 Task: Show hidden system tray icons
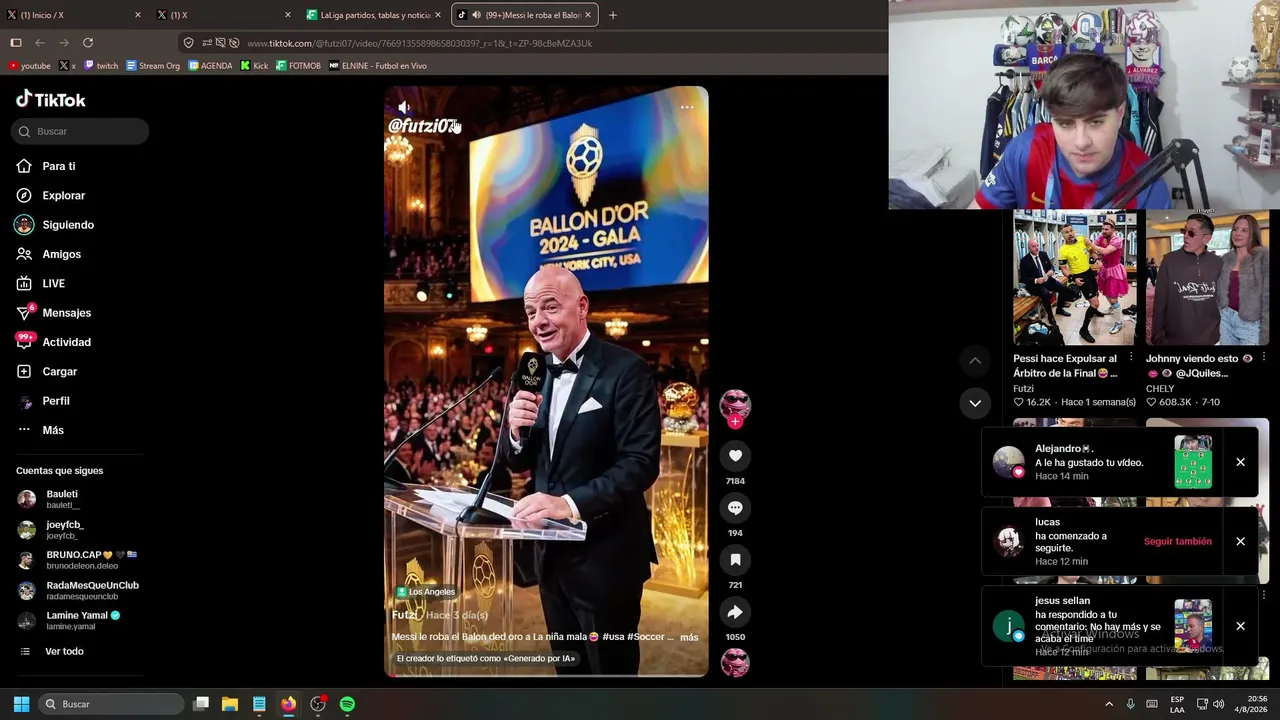coord(1108,704)
